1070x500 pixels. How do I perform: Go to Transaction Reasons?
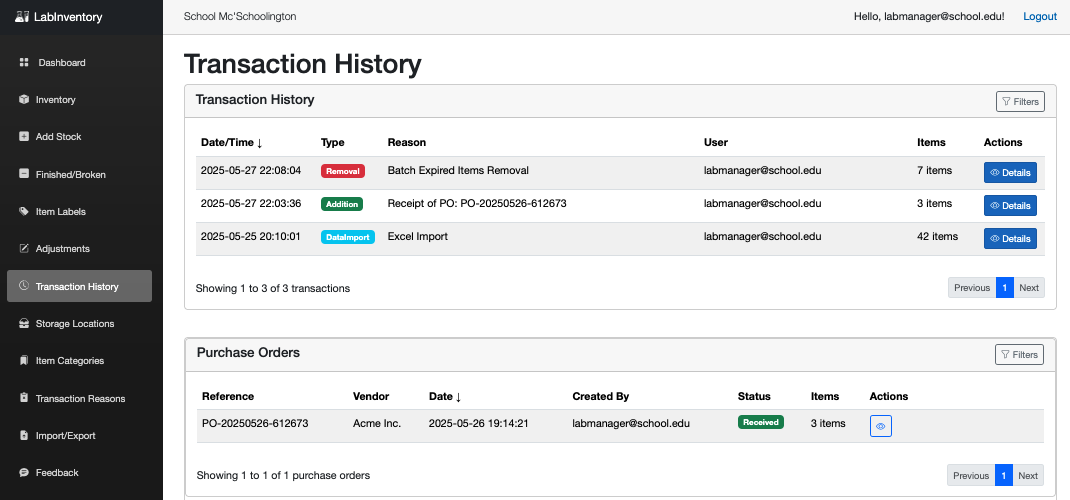[79, 398]
